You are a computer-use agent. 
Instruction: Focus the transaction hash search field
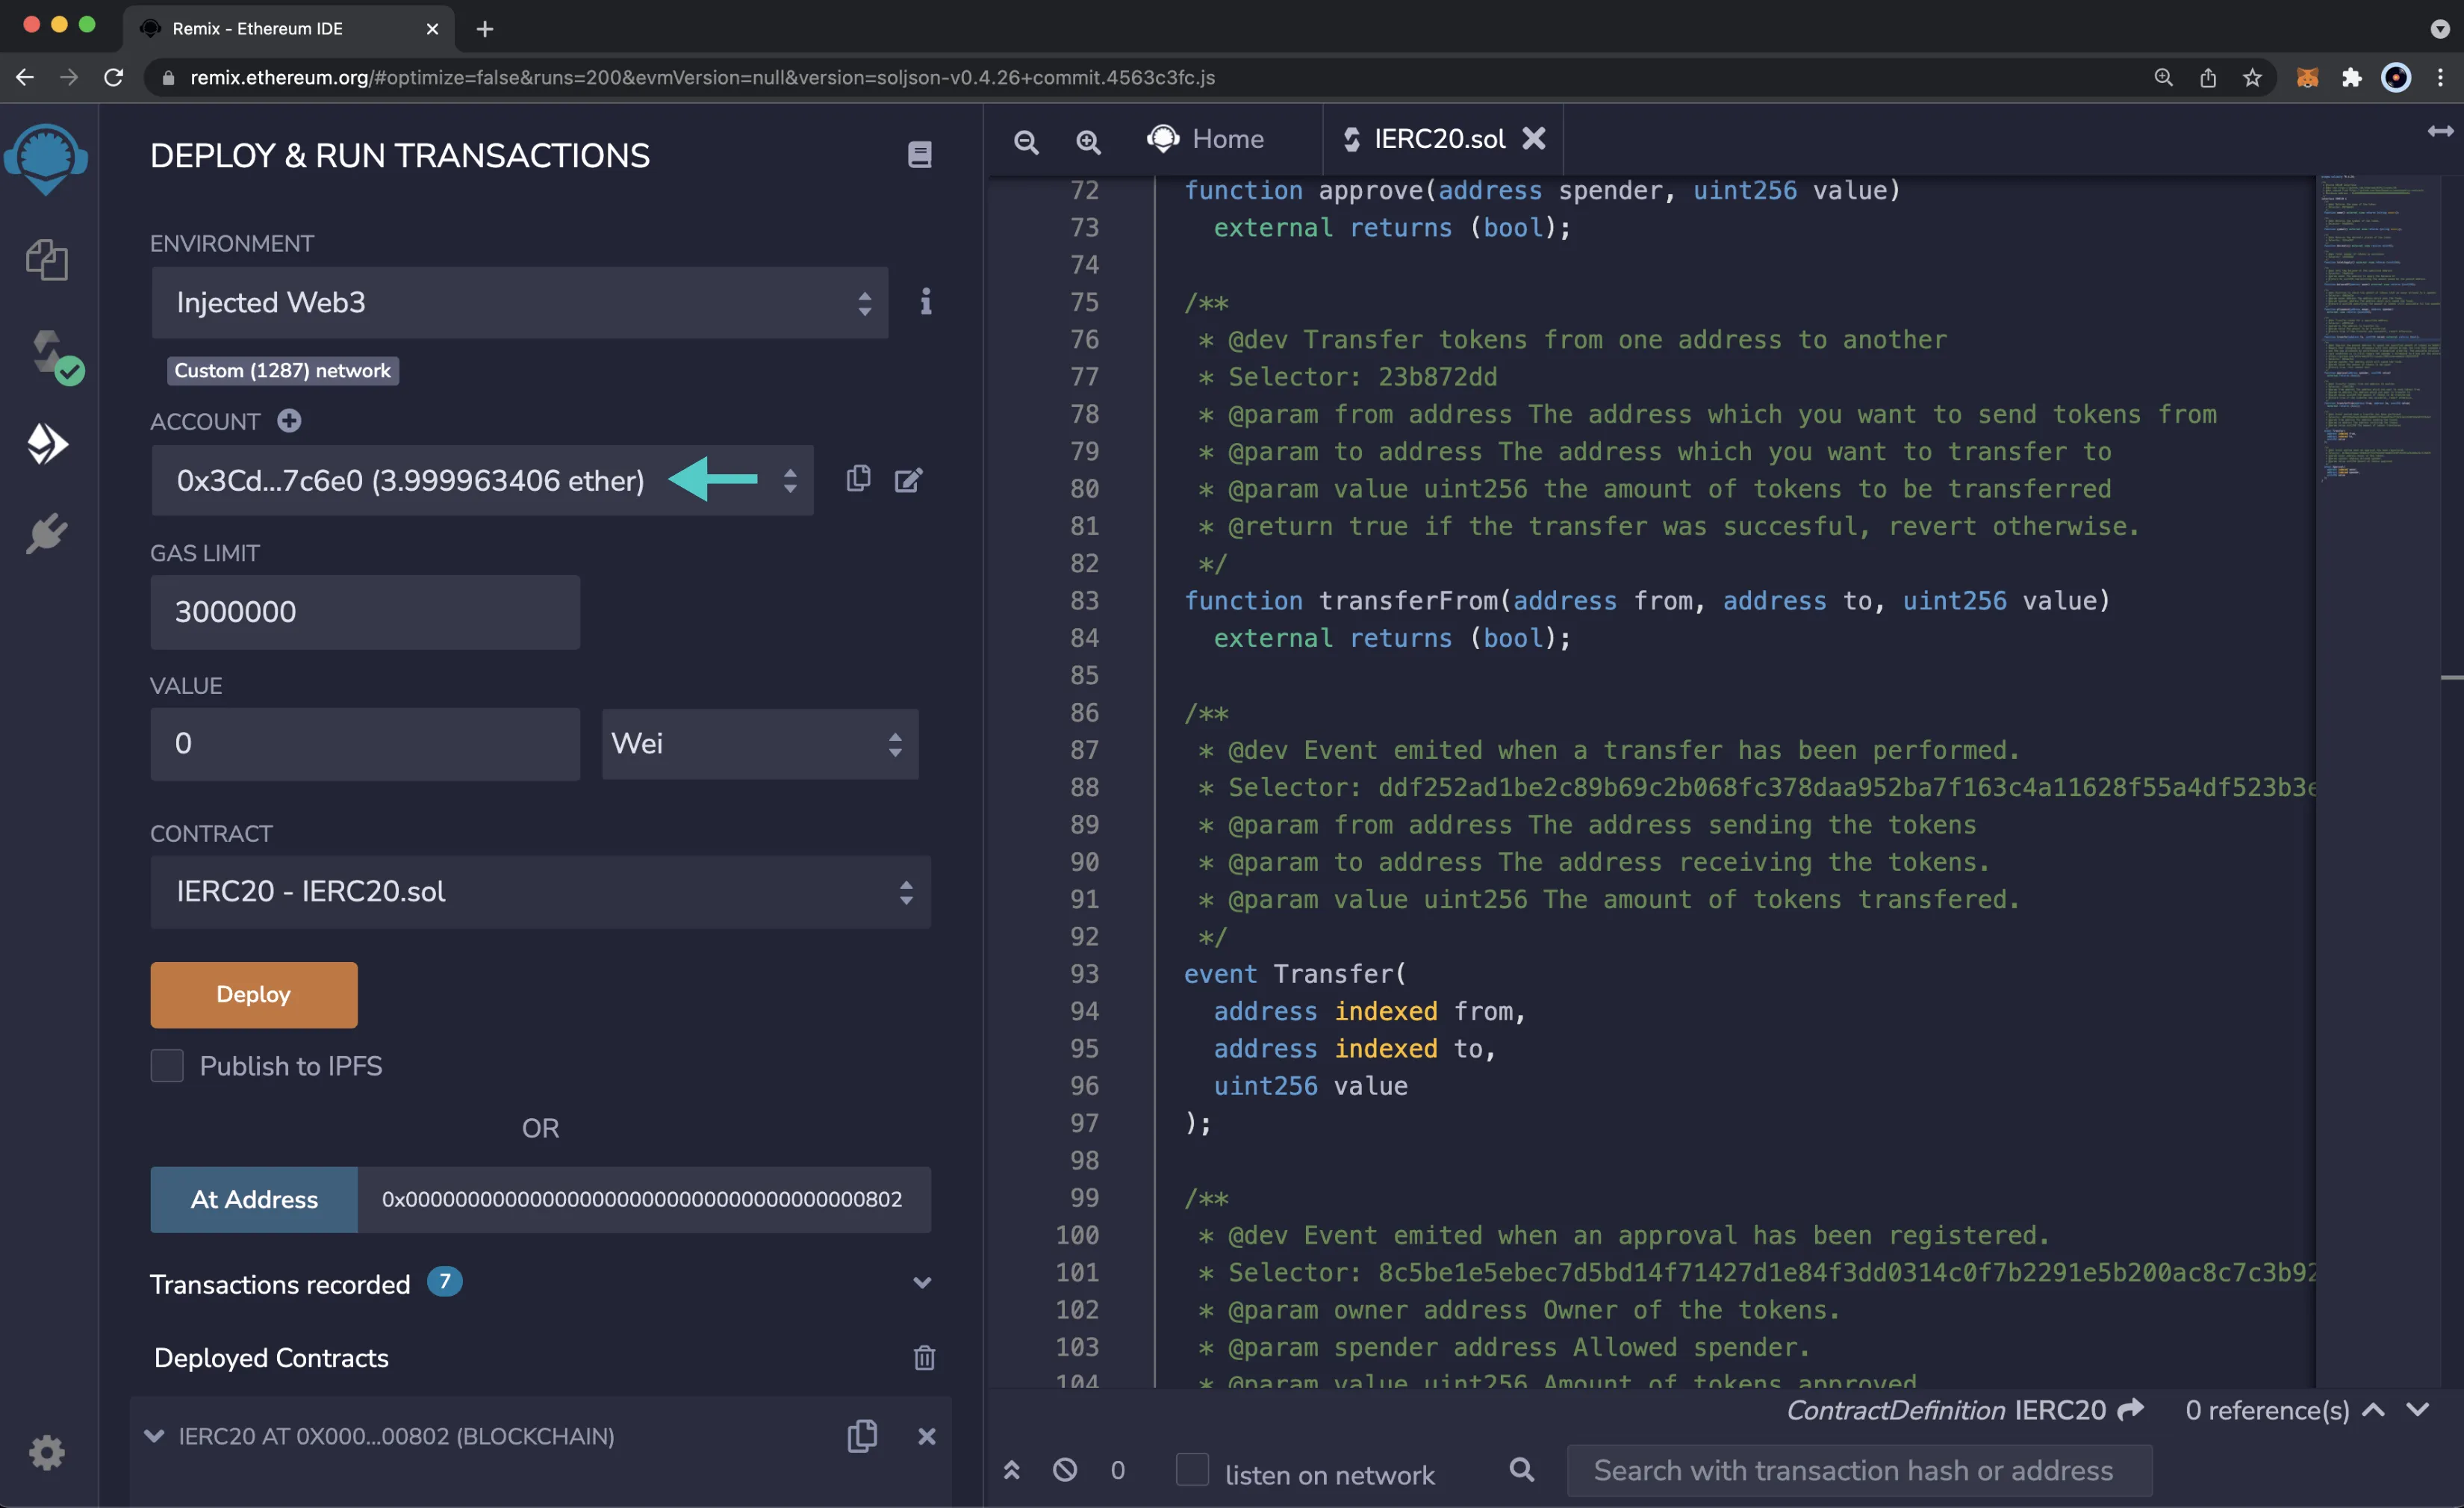1859,1470
